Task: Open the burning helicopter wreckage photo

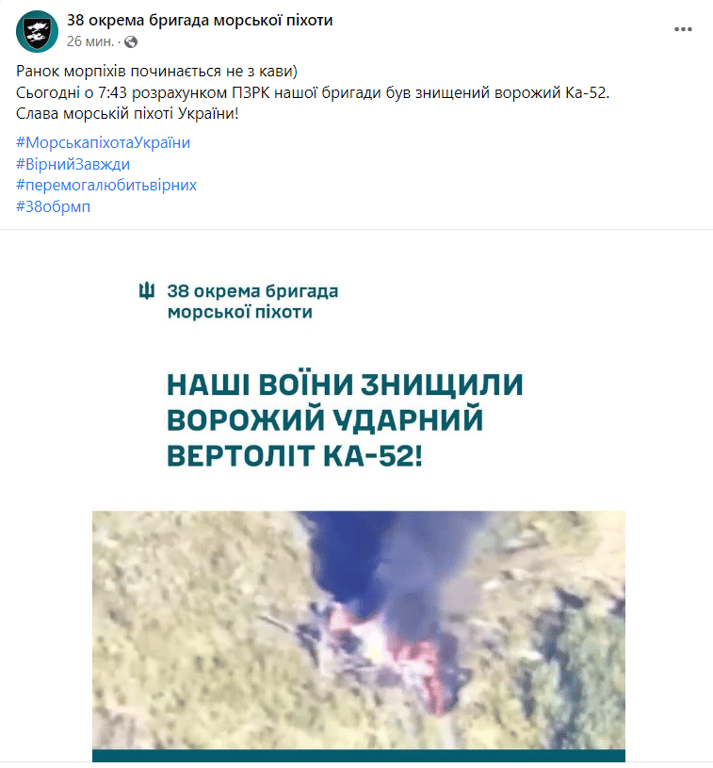Action: coord(358,630)
